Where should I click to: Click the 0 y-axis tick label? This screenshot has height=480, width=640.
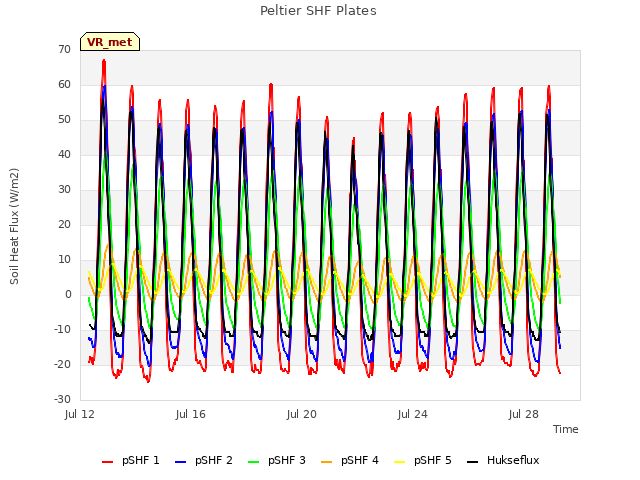68,294
